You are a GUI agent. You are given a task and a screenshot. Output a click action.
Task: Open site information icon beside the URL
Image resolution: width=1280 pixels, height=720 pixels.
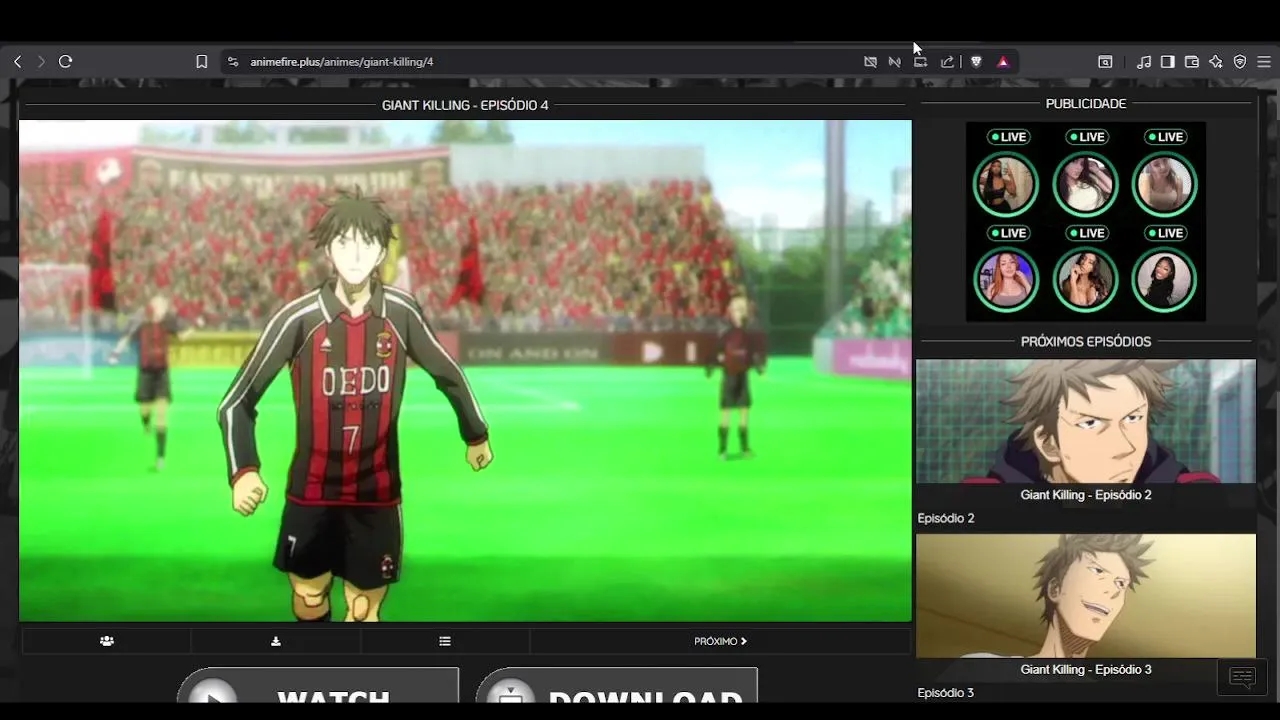(233, 62)
